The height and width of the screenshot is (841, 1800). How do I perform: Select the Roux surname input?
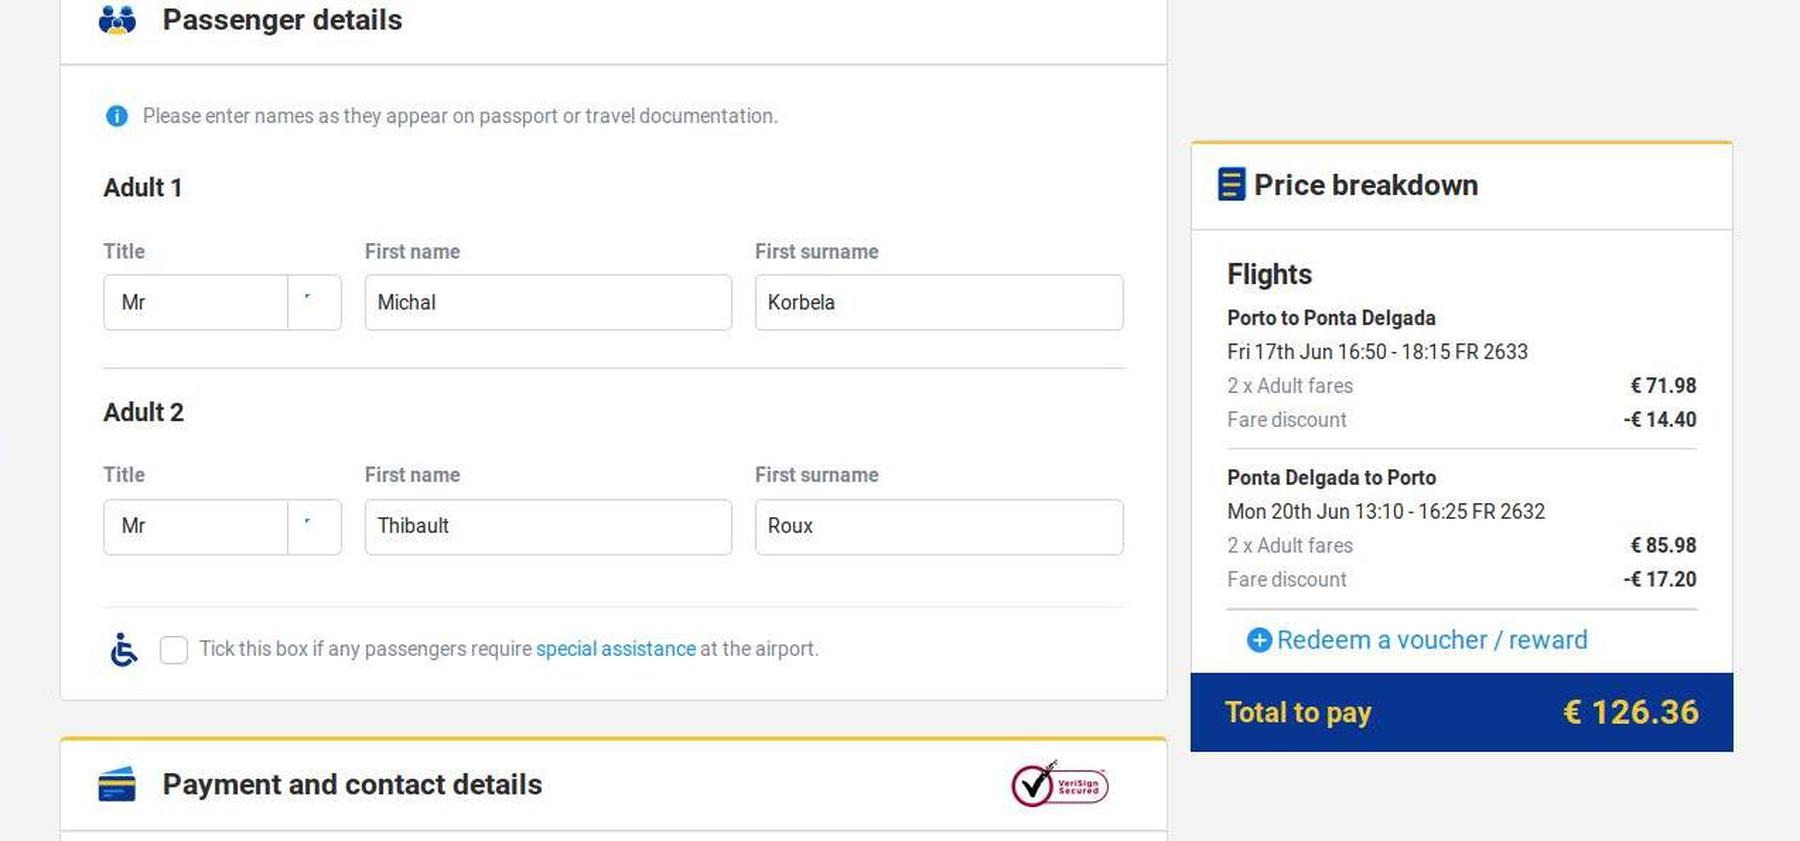pos(938,526)
